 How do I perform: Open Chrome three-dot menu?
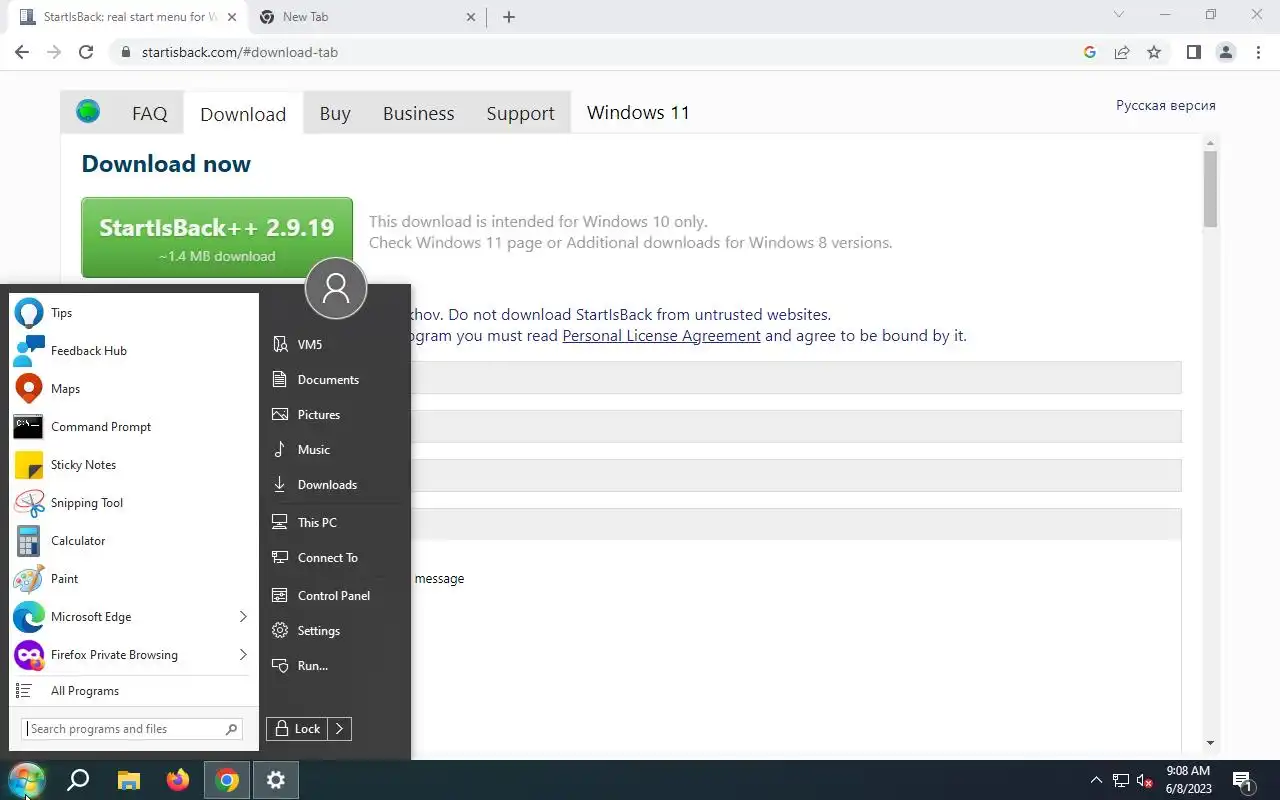(1258, 52)
